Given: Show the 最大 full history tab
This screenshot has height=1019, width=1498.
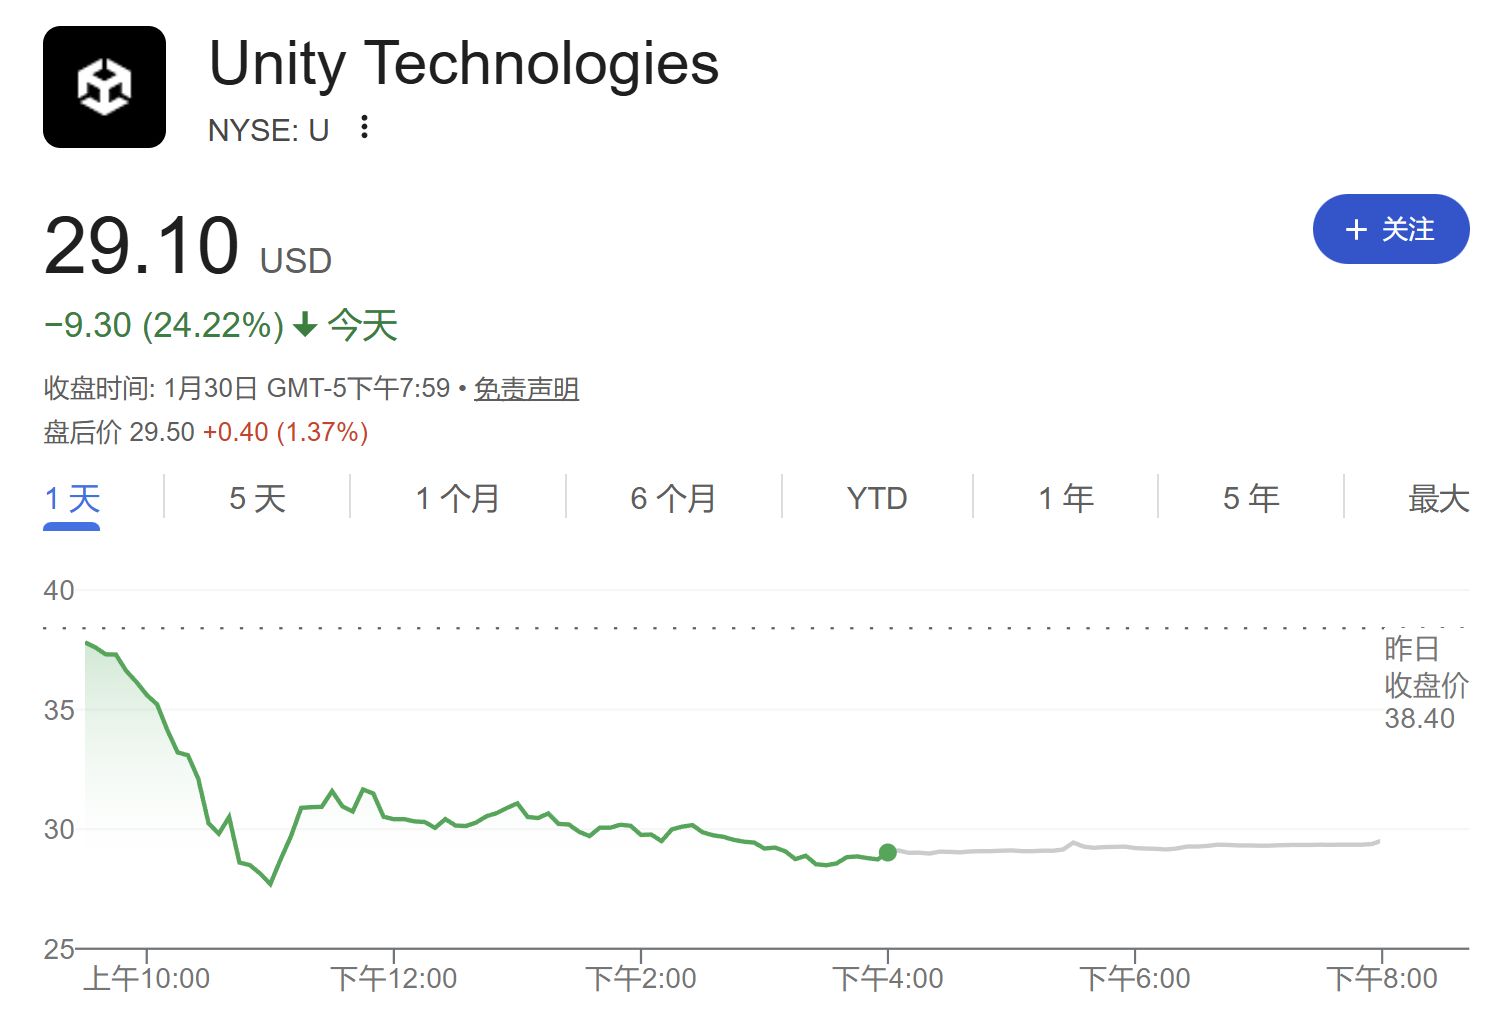Looking at the screenshot, I should pyautogui.click(x=1438, y=498).
